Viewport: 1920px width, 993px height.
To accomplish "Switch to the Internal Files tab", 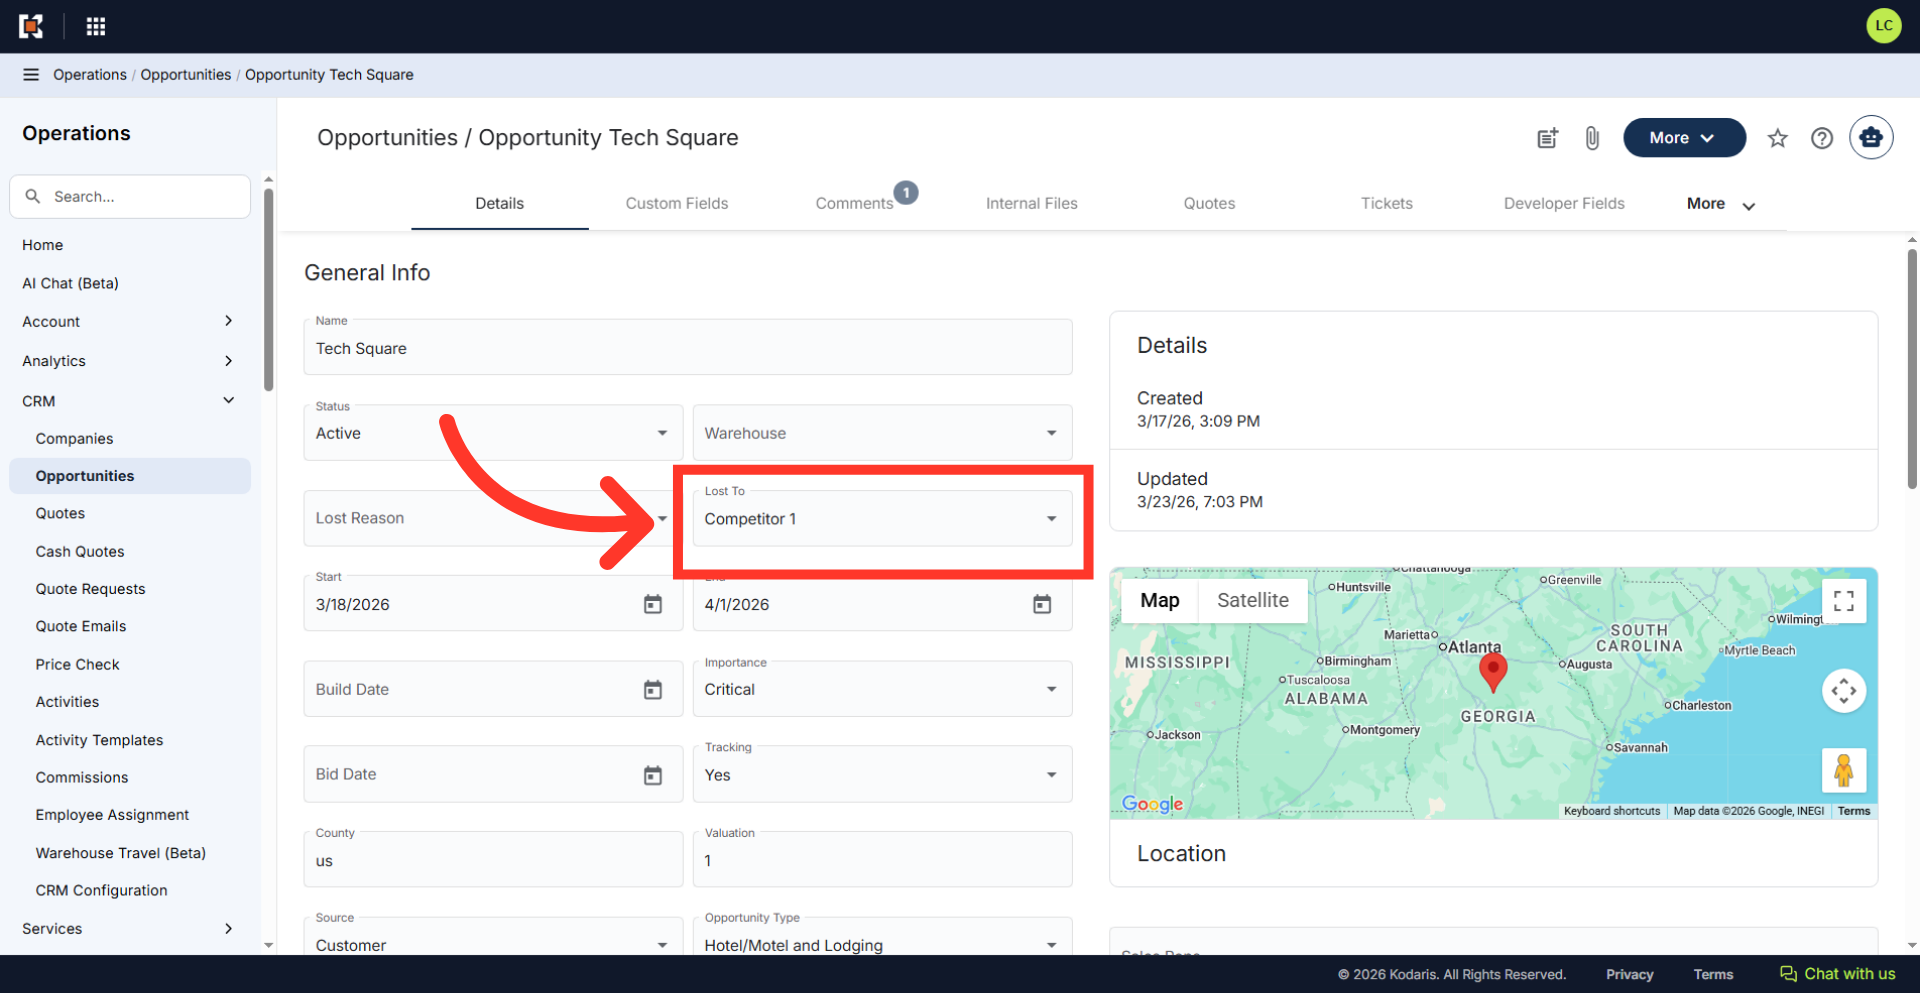I will click(1032, 204).
